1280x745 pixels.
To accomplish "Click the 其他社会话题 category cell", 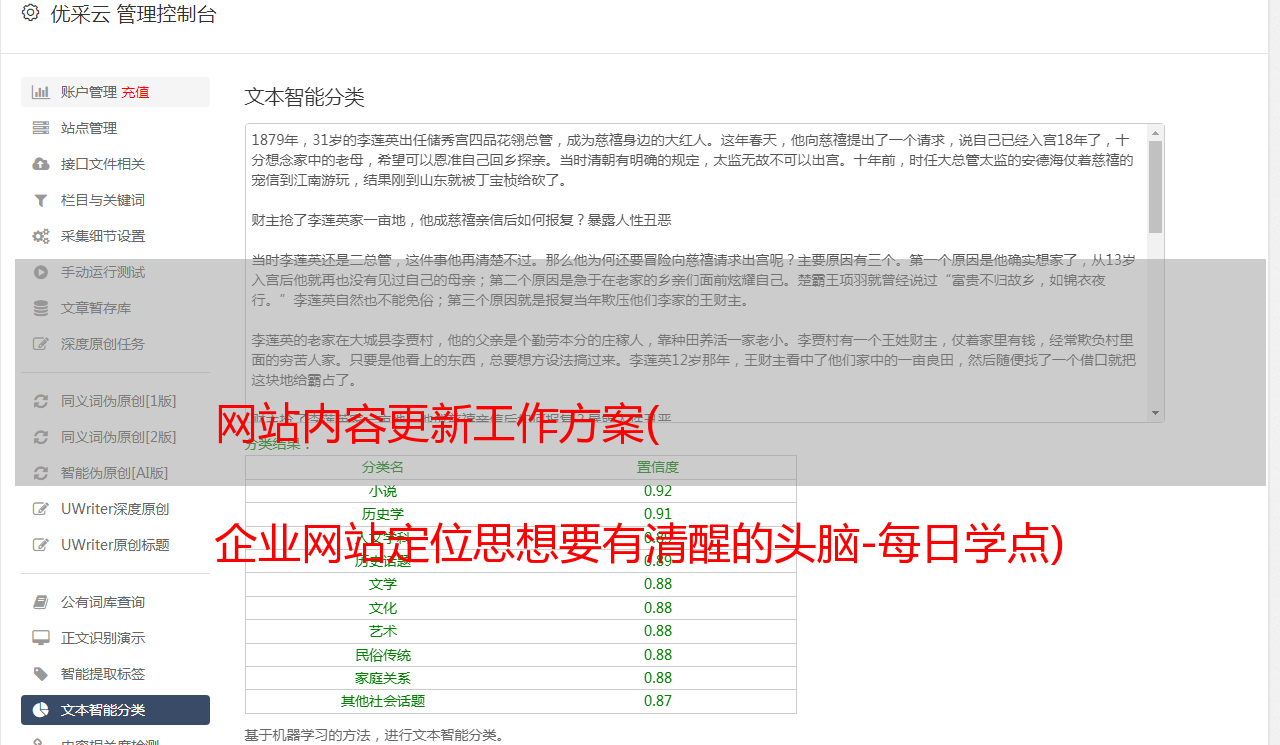I will 383,701.
